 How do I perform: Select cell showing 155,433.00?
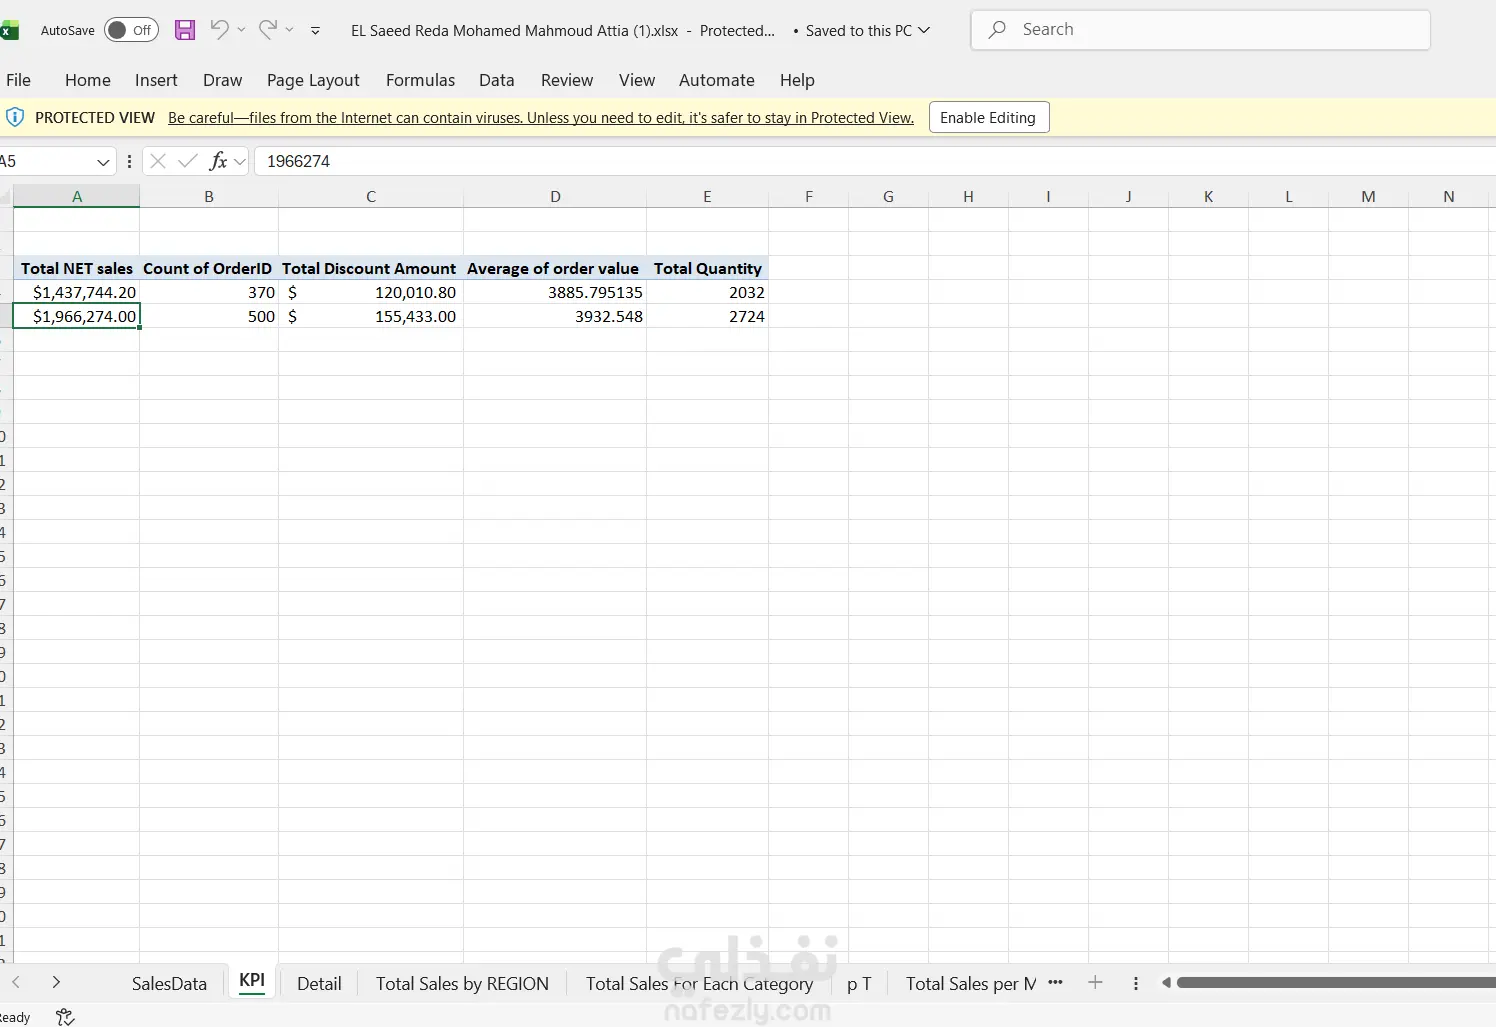370,316
